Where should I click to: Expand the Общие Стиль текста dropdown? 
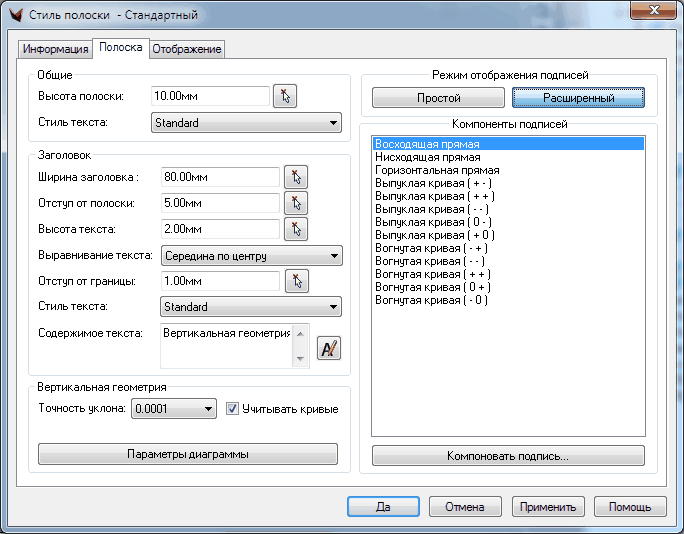point(246,123)
